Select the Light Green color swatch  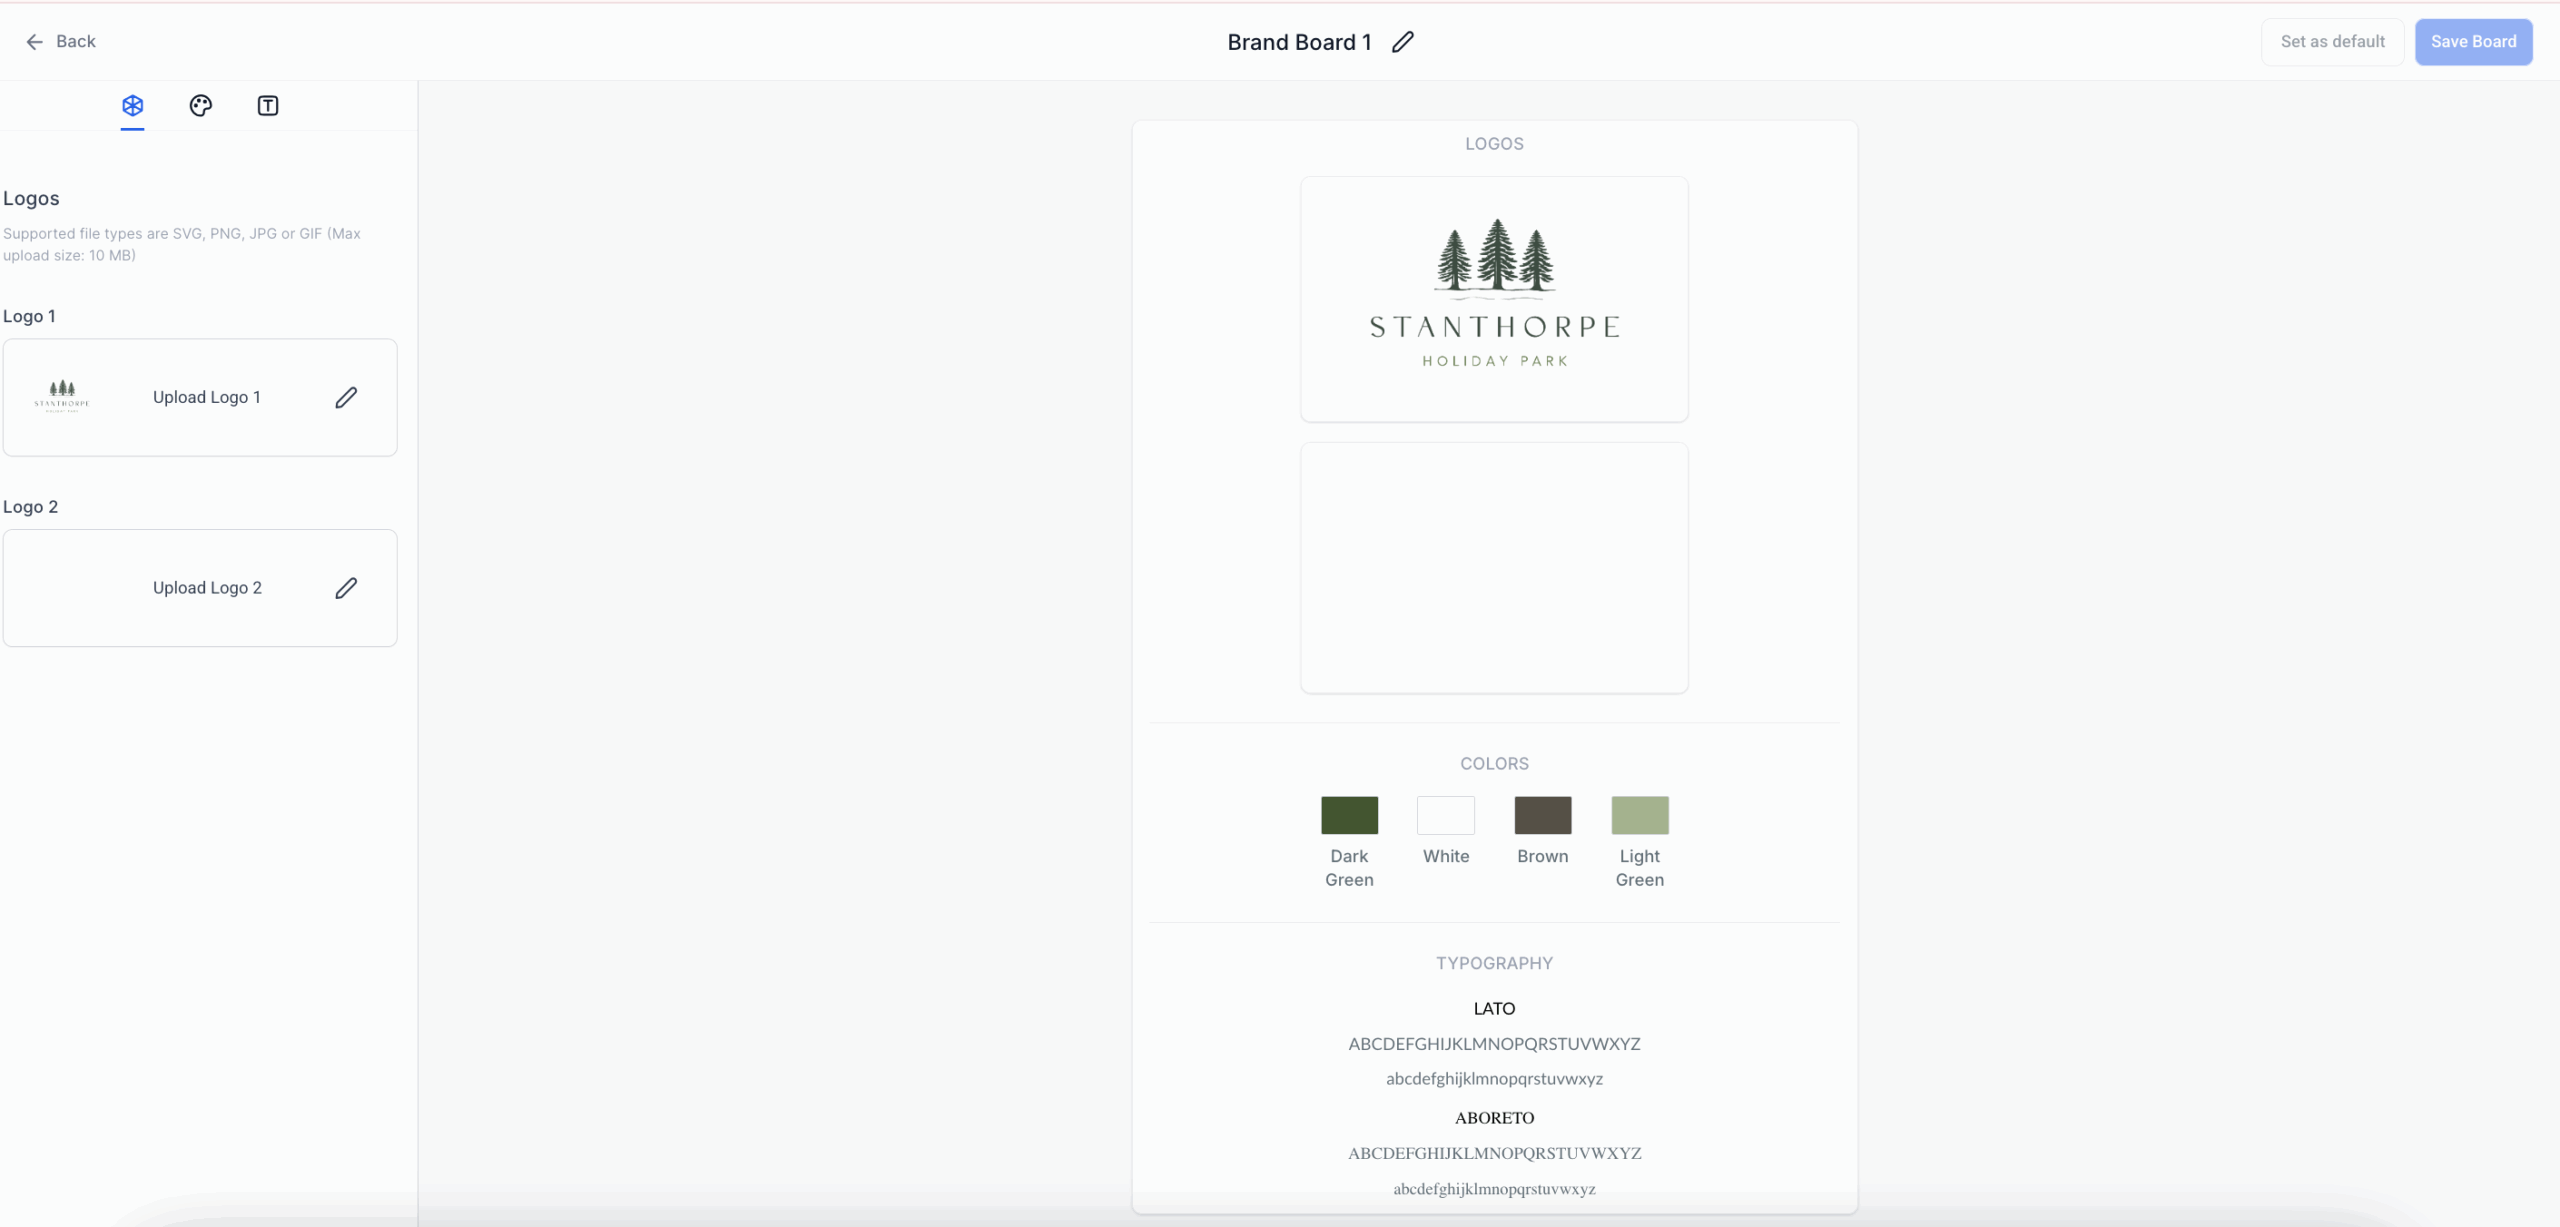click(x=1640, y=815)
